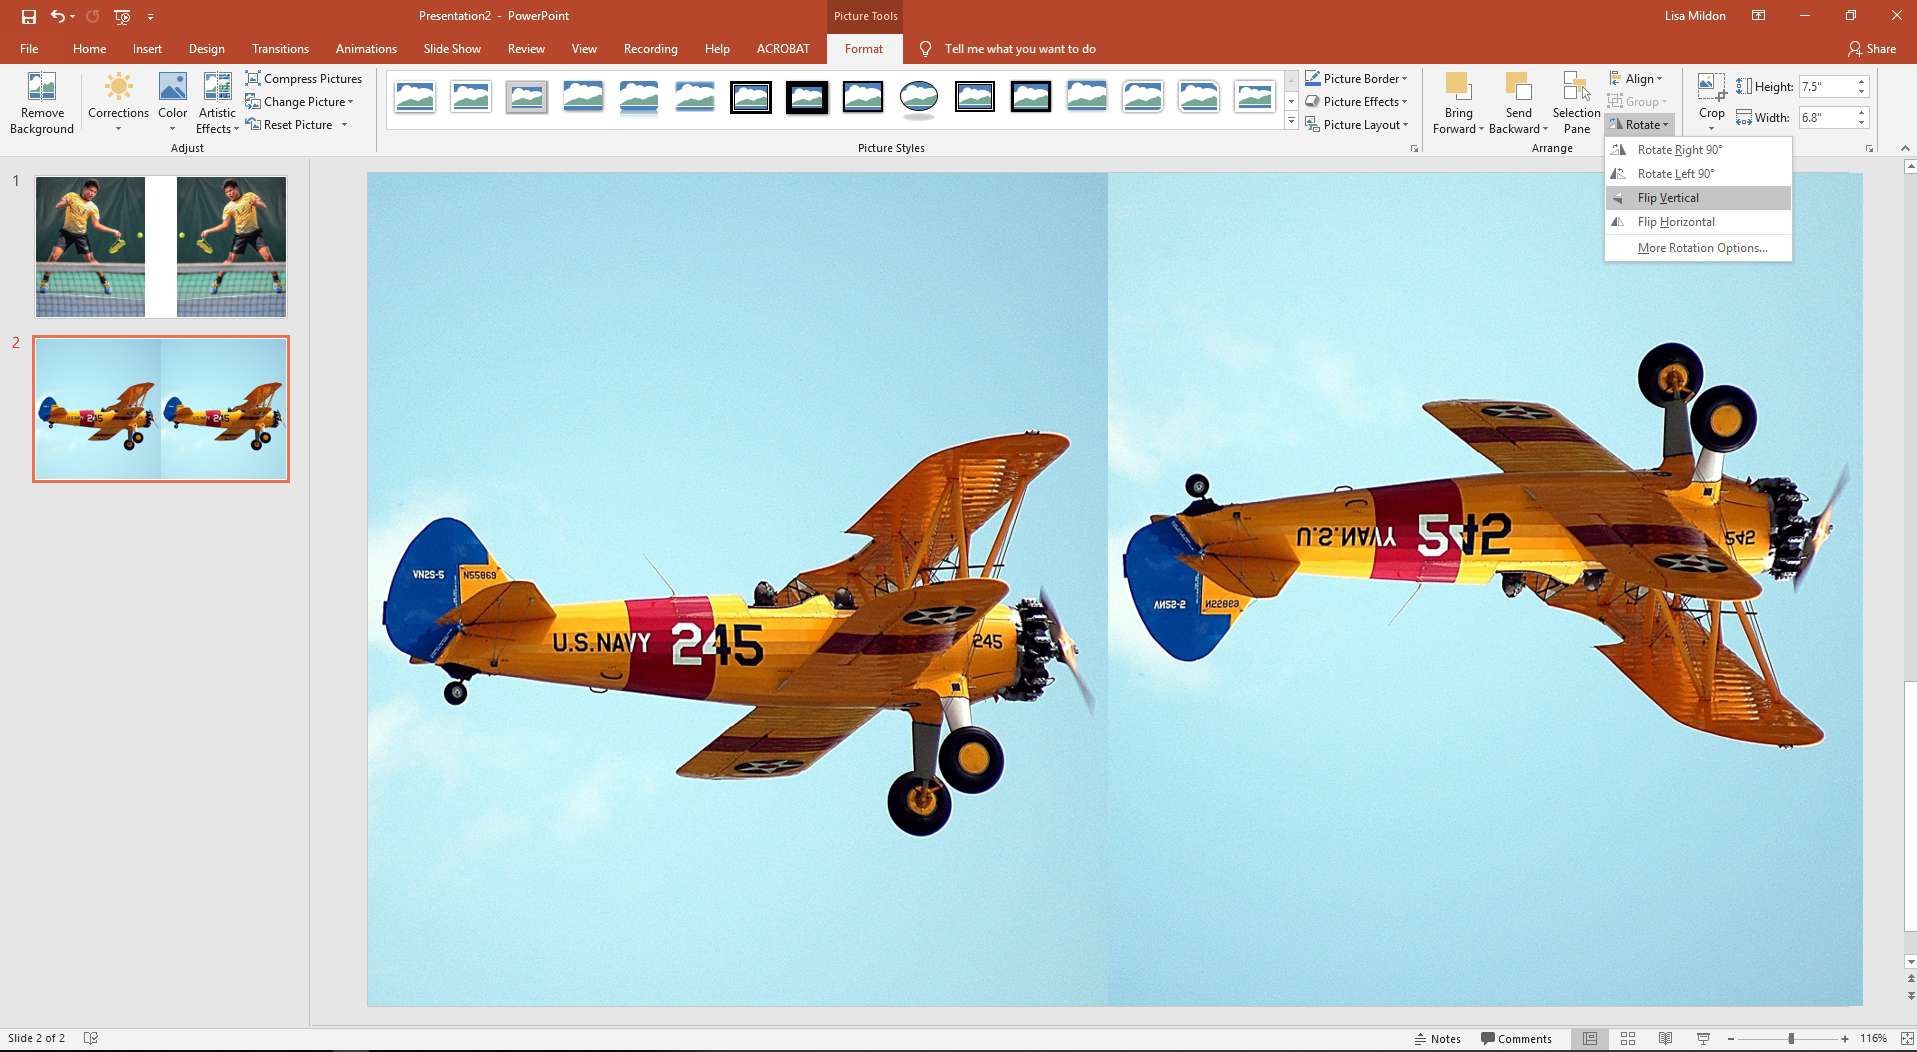Click the zoom in plus button
Screen dimensions: 1917x1052
point(1845,1039)
